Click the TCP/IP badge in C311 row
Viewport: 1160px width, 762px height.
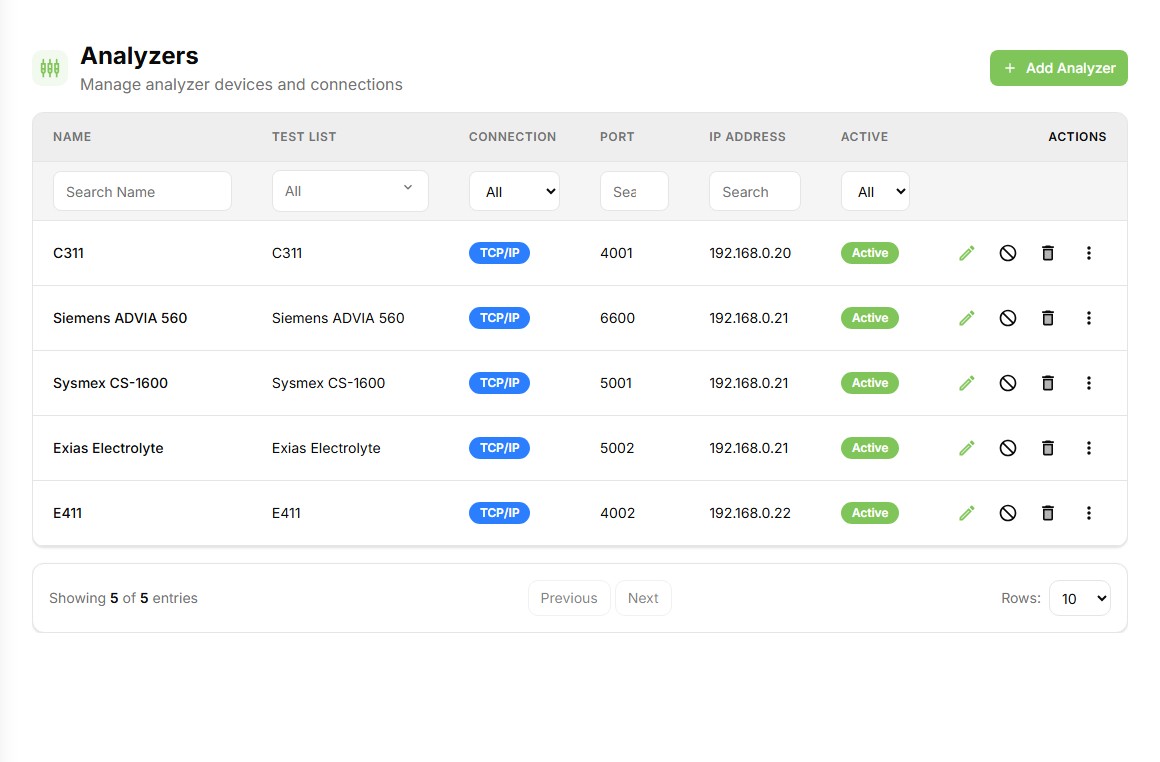pos(499,253)
